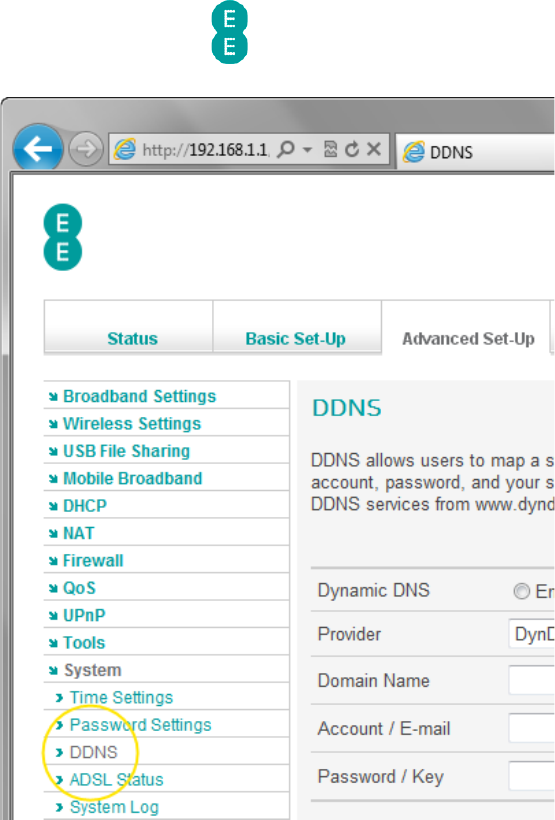
Task: Open NAT menu item
Action: tap(78, 533)
